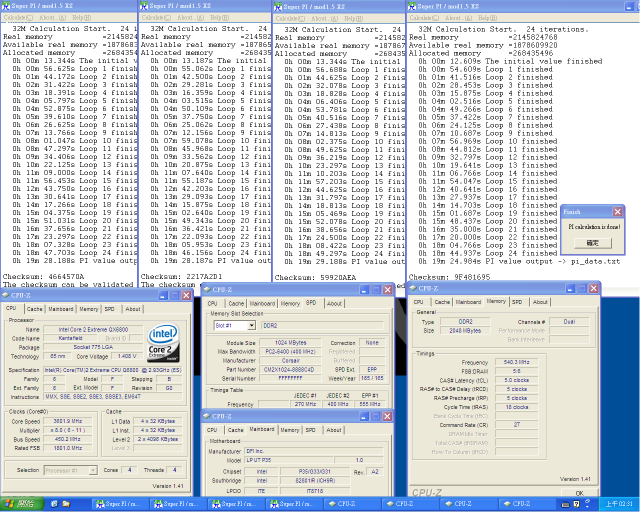This screenshot has height=512, width=640.
Task: Select SPD tab in the Motherboard window
Action: (311, 430)
